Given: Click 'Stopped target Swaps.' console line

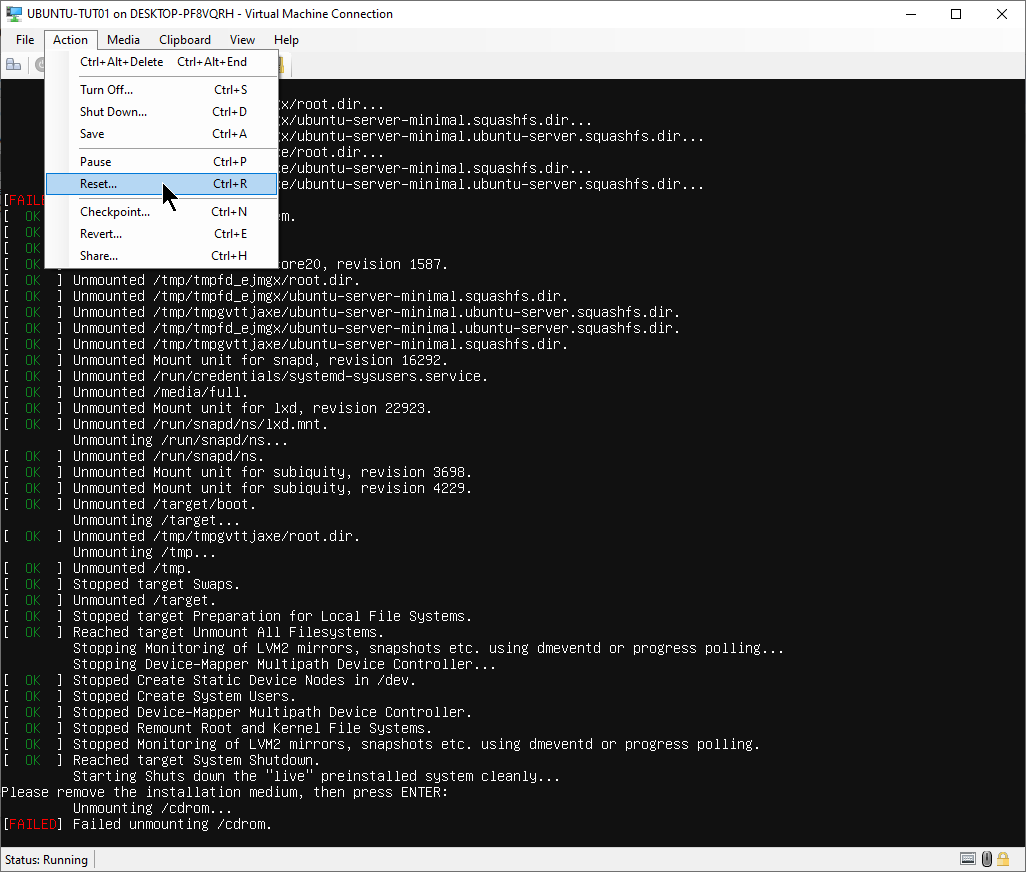Looking at the screenshot, I should 156,584.
